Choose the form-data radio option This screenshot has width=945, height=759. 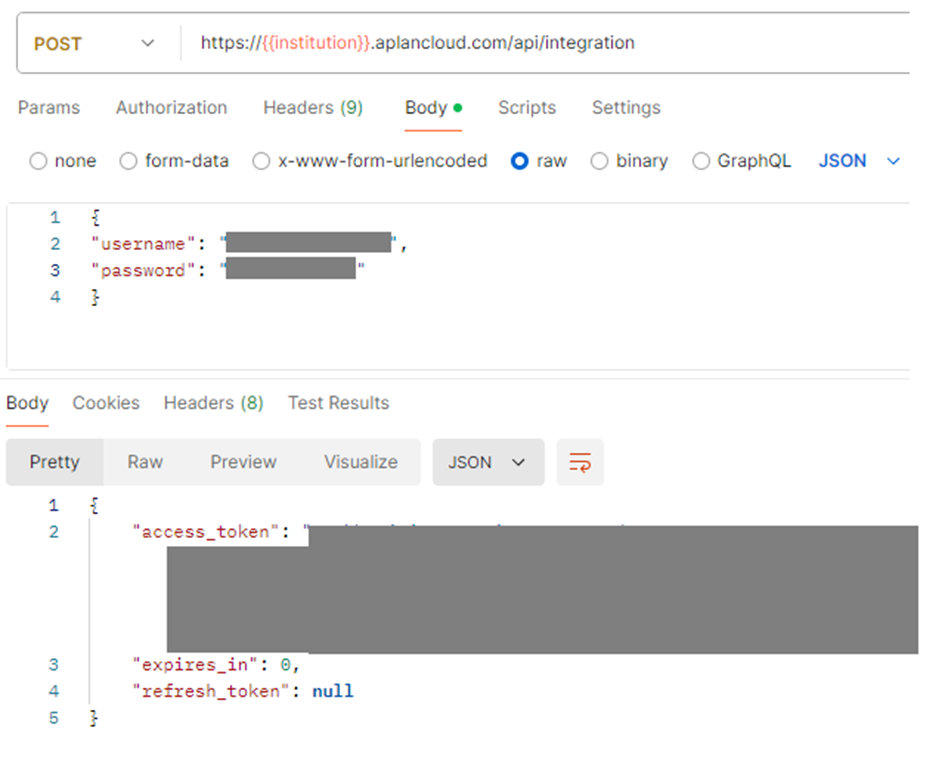pyautogui.click(x=129, y=161)
